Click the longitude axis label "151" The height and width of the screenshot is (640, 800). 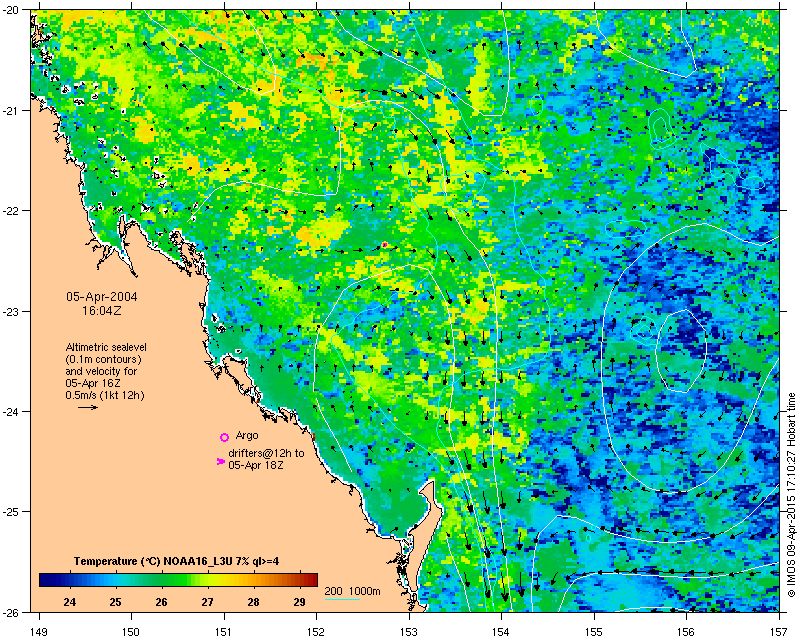point(224,632)
